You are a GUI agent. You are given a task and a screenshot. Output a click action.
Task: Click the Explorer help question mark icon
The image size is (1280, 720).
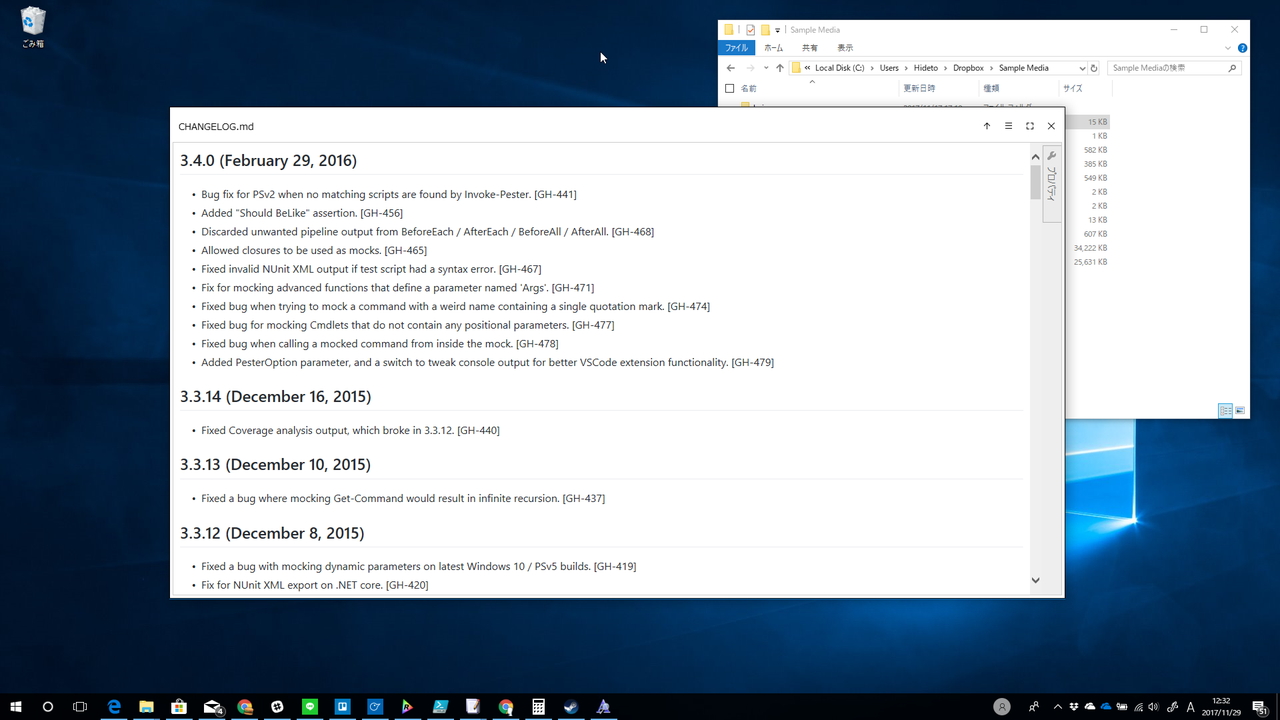1242,48
